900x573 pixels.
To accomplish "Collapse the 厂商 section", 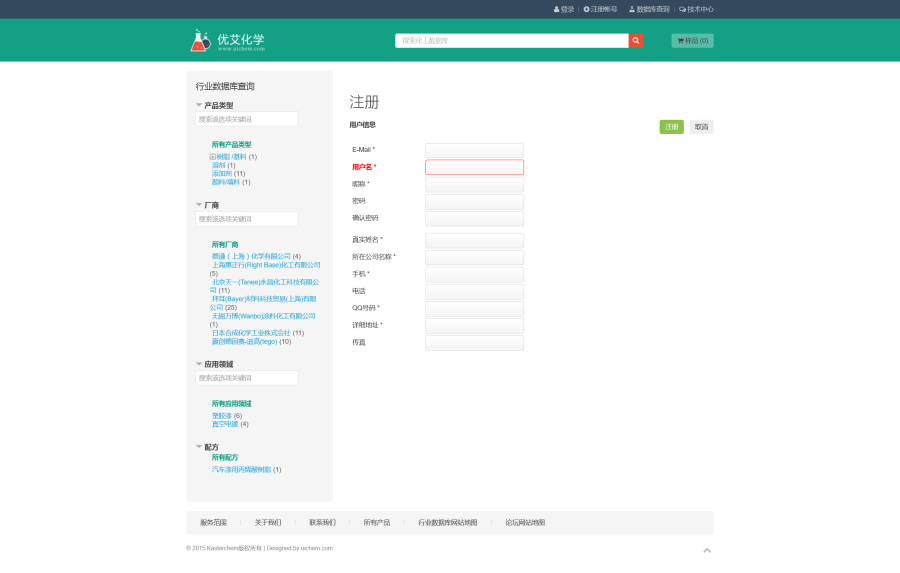I will point(199,205).
